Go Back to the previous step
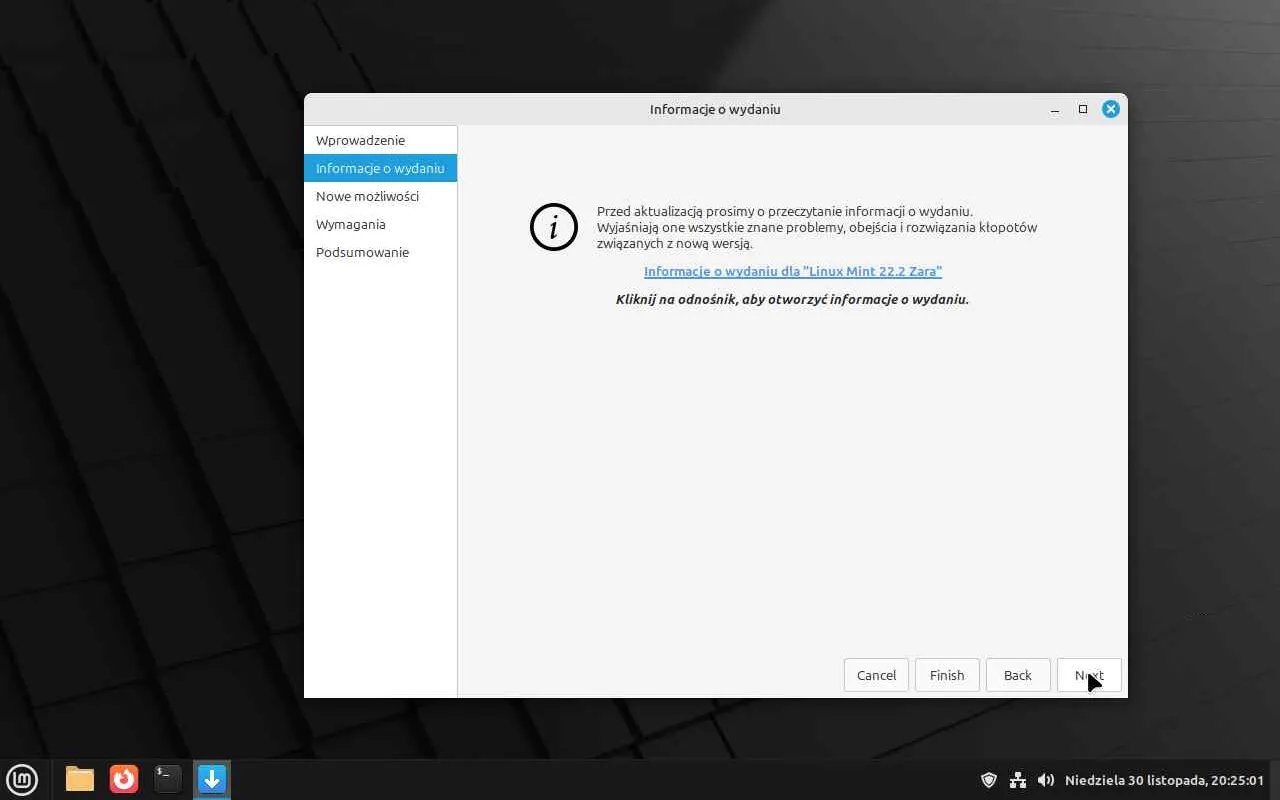The width and height of the screenshot is (1280, 800). coord(1018,675)
